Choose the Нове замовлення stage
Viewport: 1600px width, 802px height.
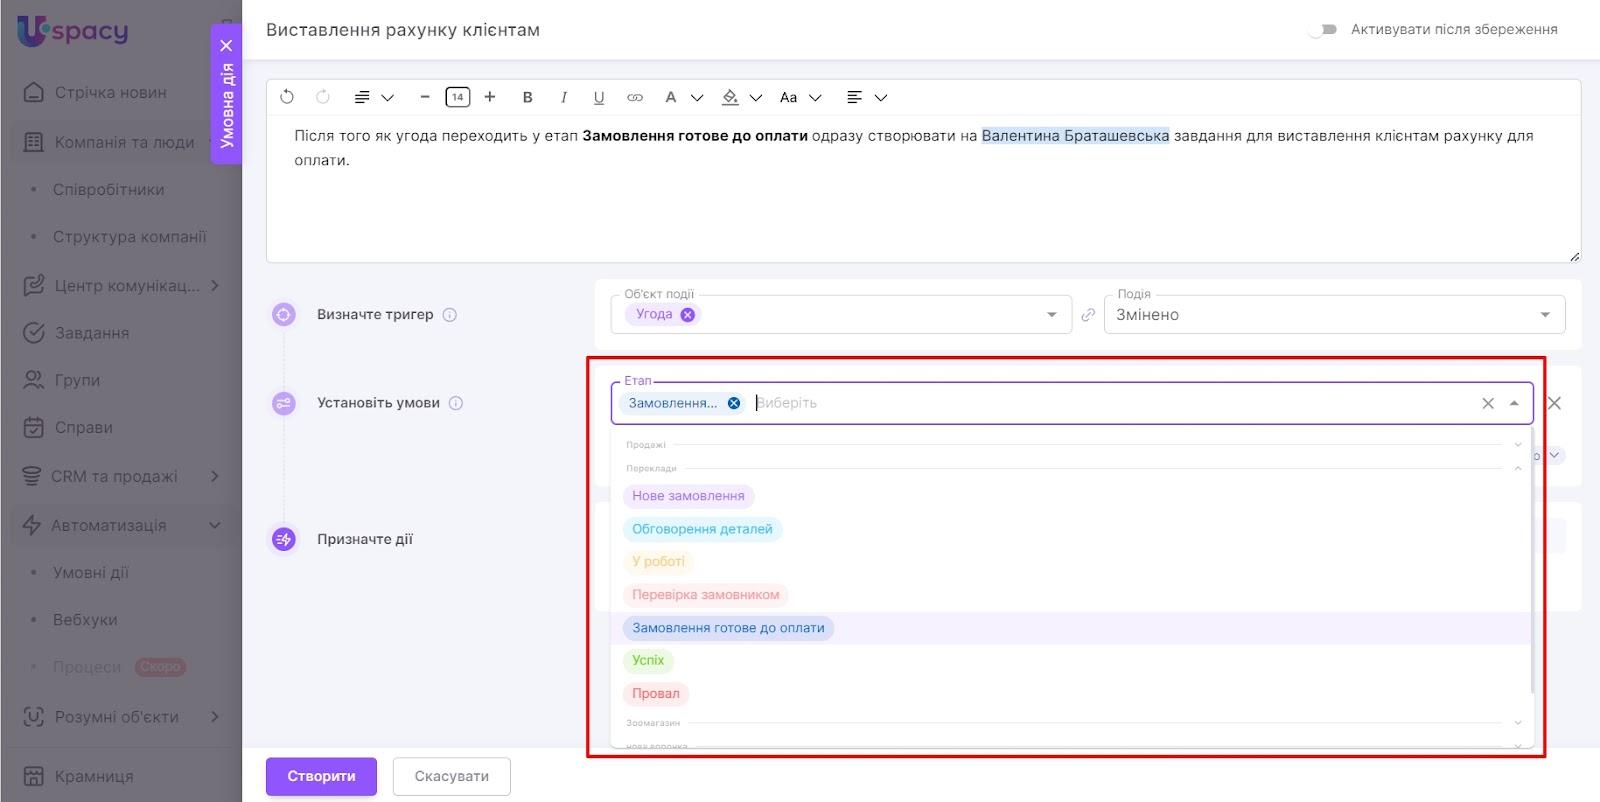[688, 496]
